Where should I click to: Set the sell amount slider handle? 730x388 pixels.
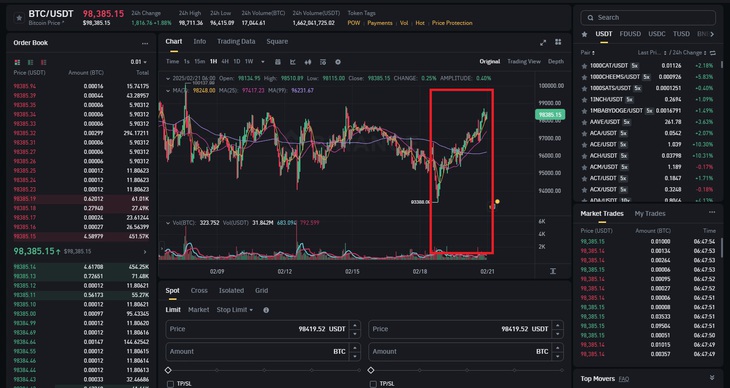[x=371, y=370]
